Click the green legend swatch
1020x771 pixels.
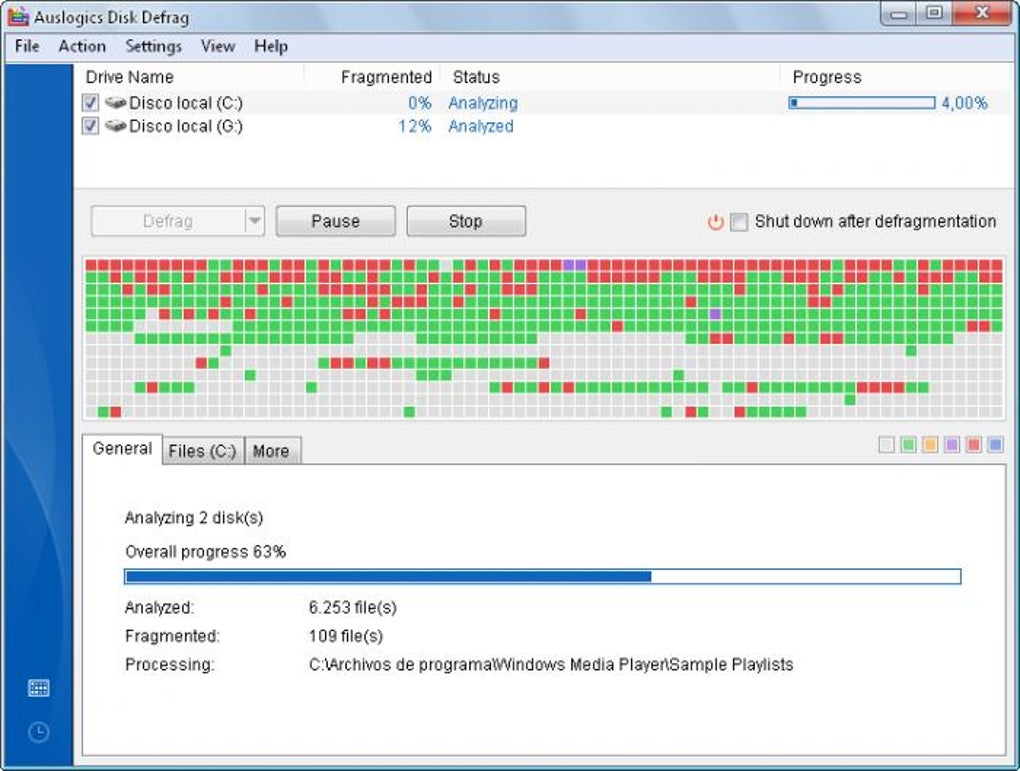908,445
